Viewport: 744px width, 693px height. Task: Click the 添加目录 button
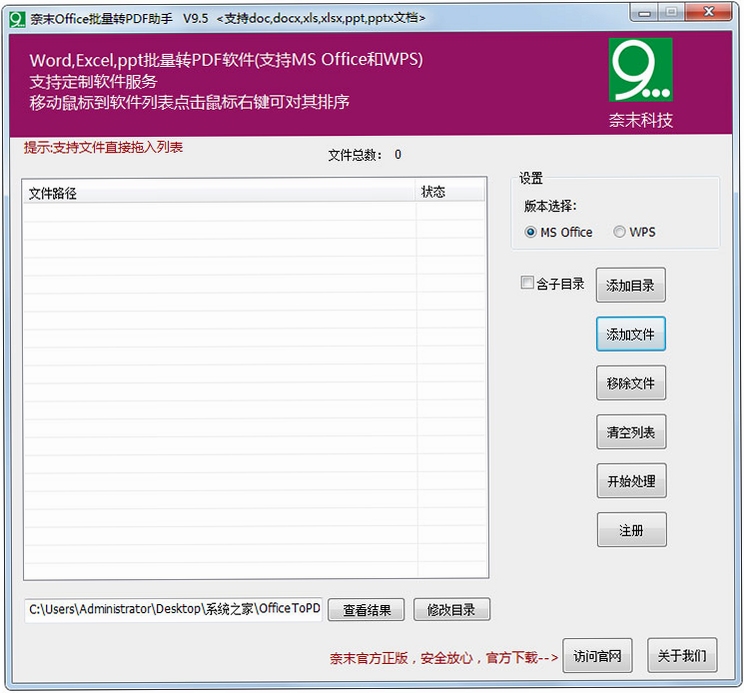point(631,285)
